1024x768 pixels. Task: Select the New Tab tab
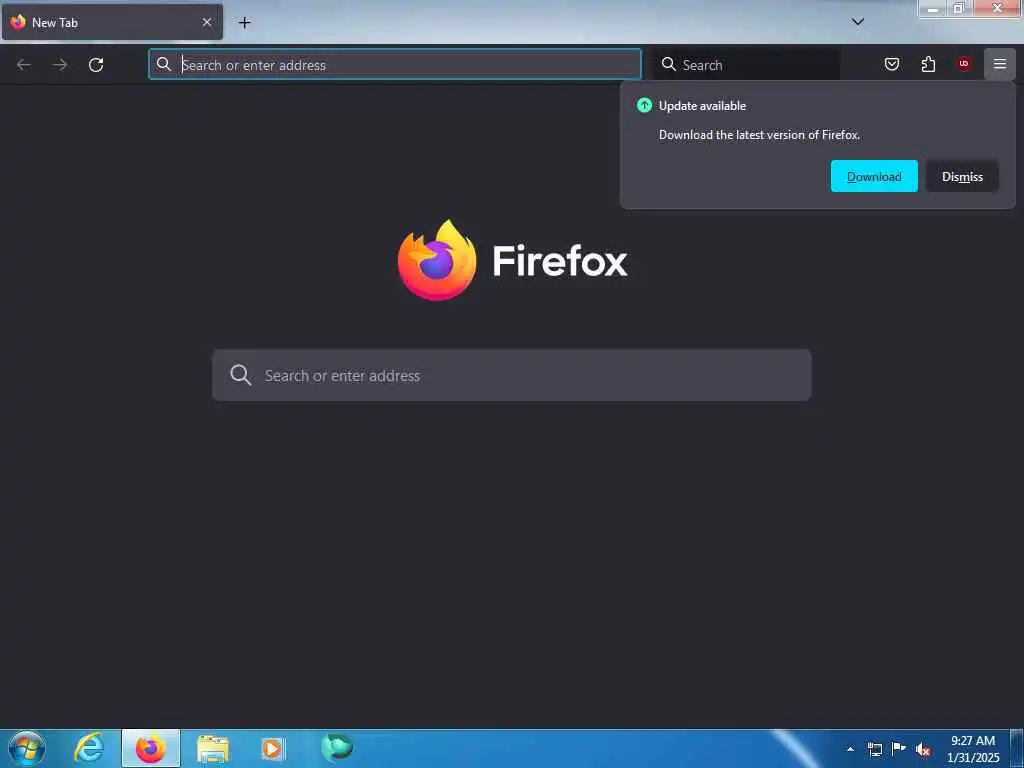(x=112, y=22)
